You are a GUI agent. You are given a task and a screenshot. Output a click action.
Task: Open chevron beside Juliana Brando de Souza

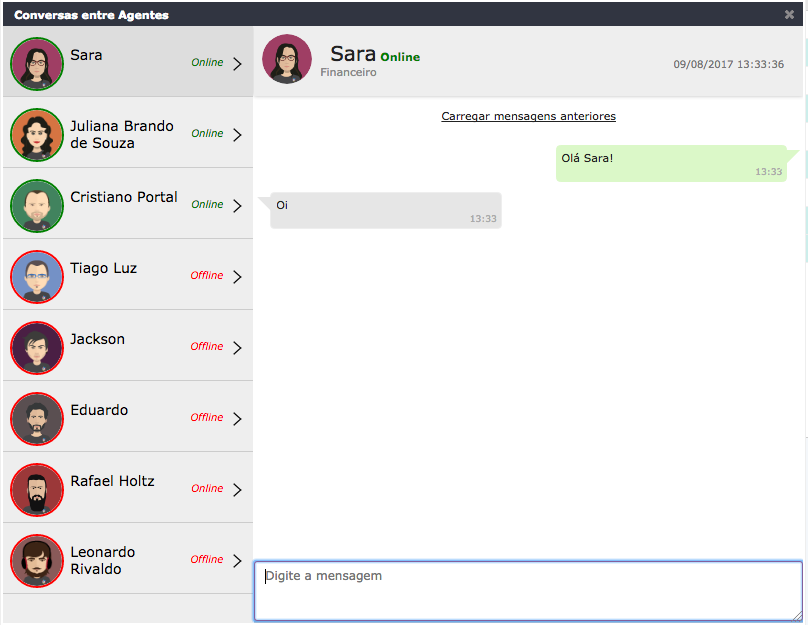tap(237, 135)
